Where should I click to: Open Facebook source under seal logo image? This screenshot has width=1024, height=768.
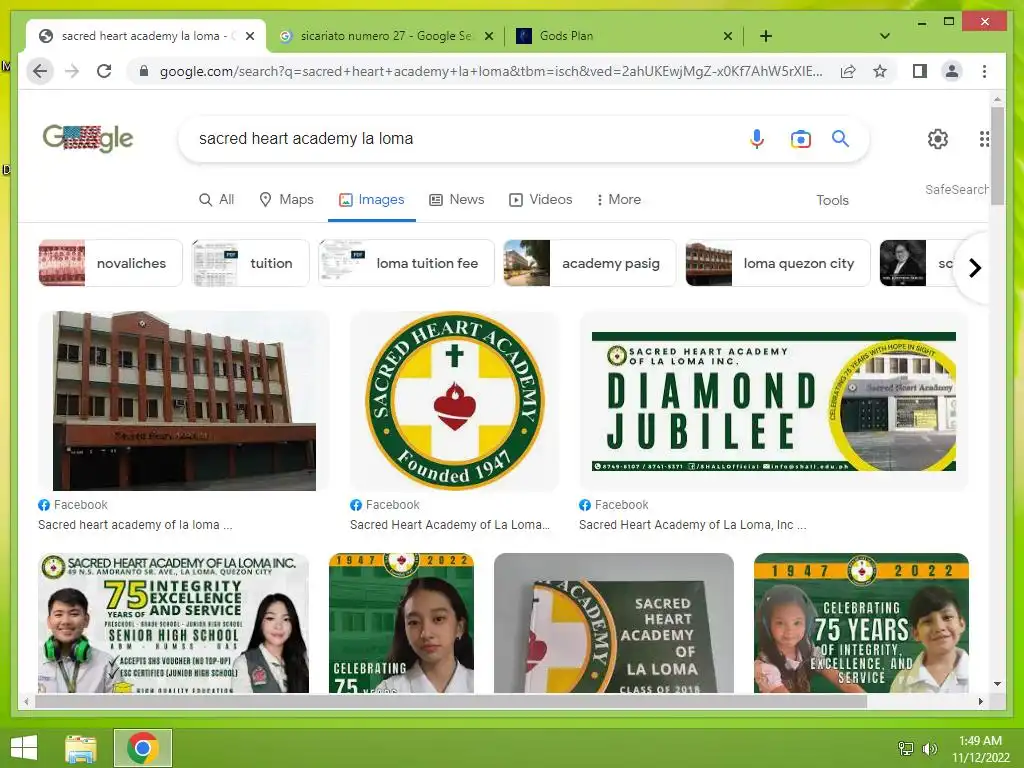click(385, 505)
